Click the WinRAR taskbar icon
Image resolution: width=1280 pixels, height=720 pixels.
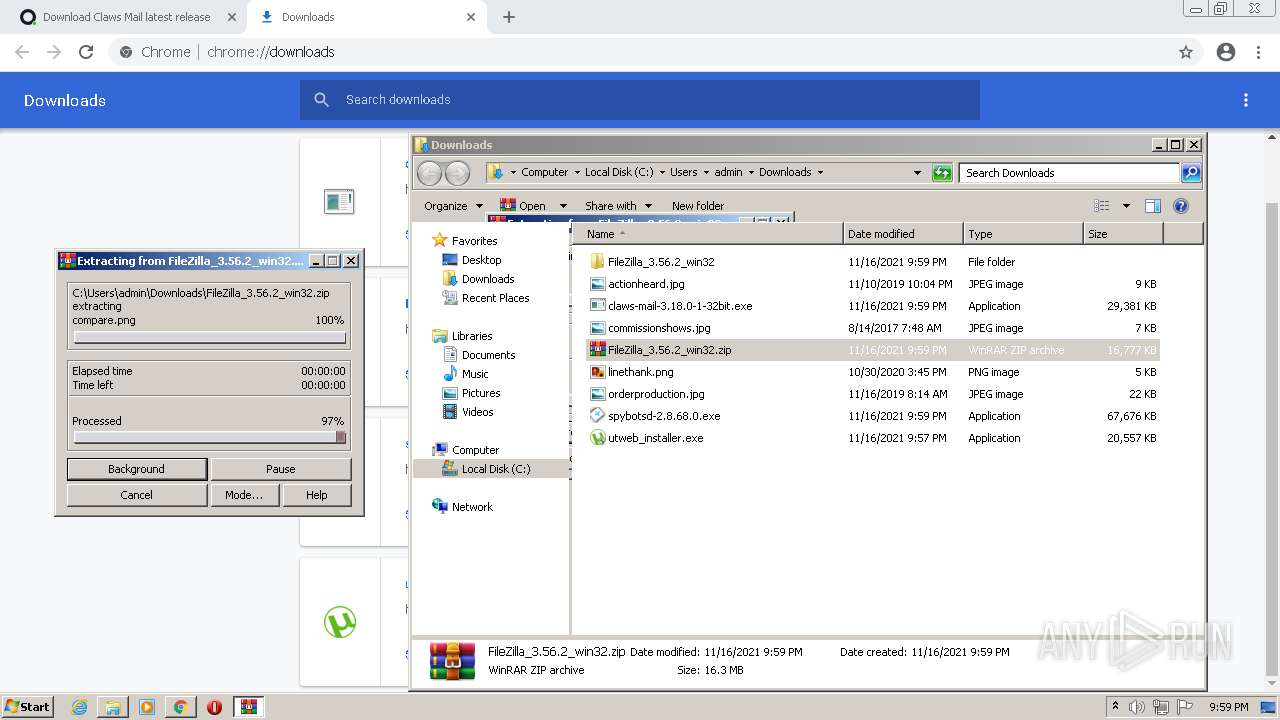click(249, 707)
